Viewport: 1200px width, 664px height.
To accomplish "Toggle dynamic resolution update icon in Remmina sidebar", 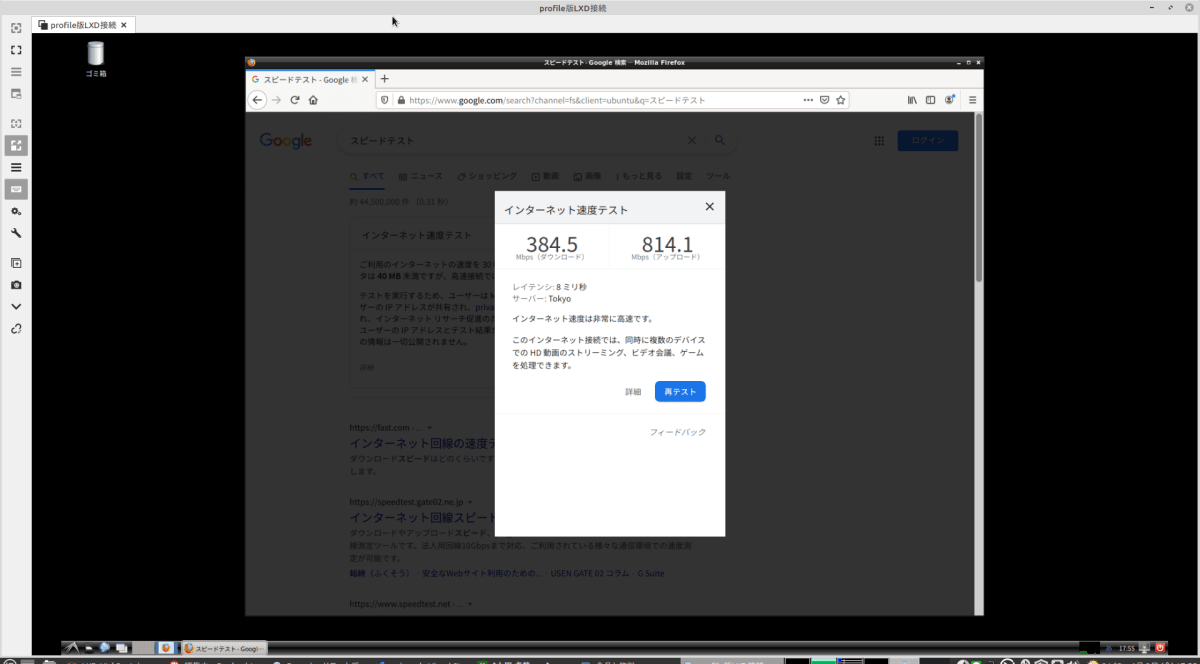I will click(x=16, y=124).
